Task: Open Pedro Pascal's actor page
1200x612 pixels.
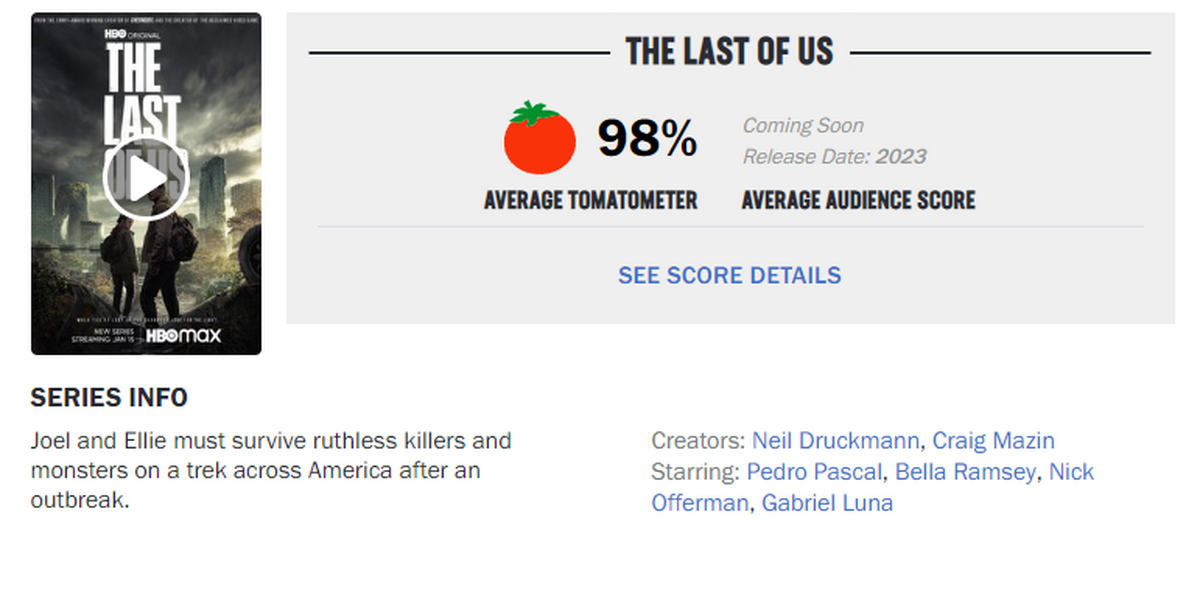Action: pos(813,471)
